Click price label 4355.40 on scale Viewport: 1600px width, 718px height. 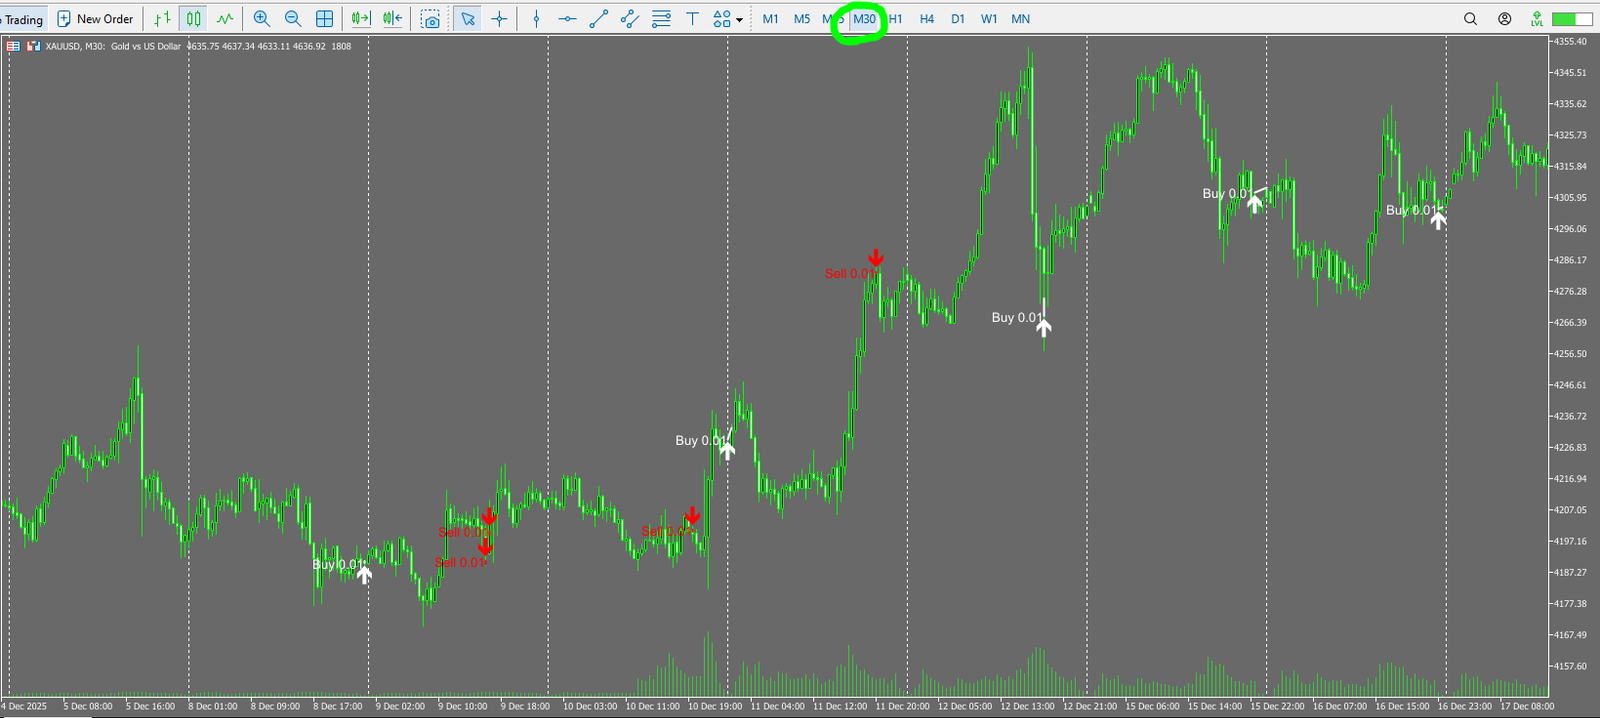(x=1569, y=41)
